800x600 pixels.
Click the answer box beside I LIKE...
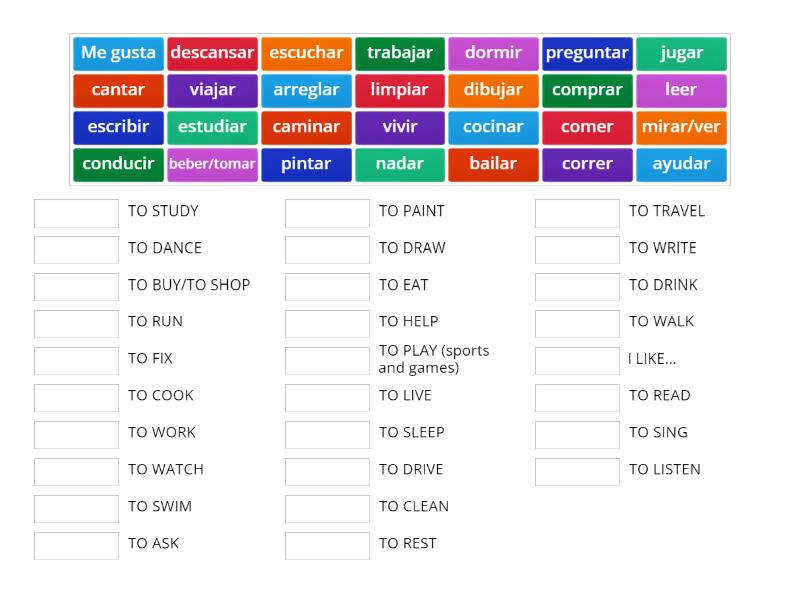[576, 360]
